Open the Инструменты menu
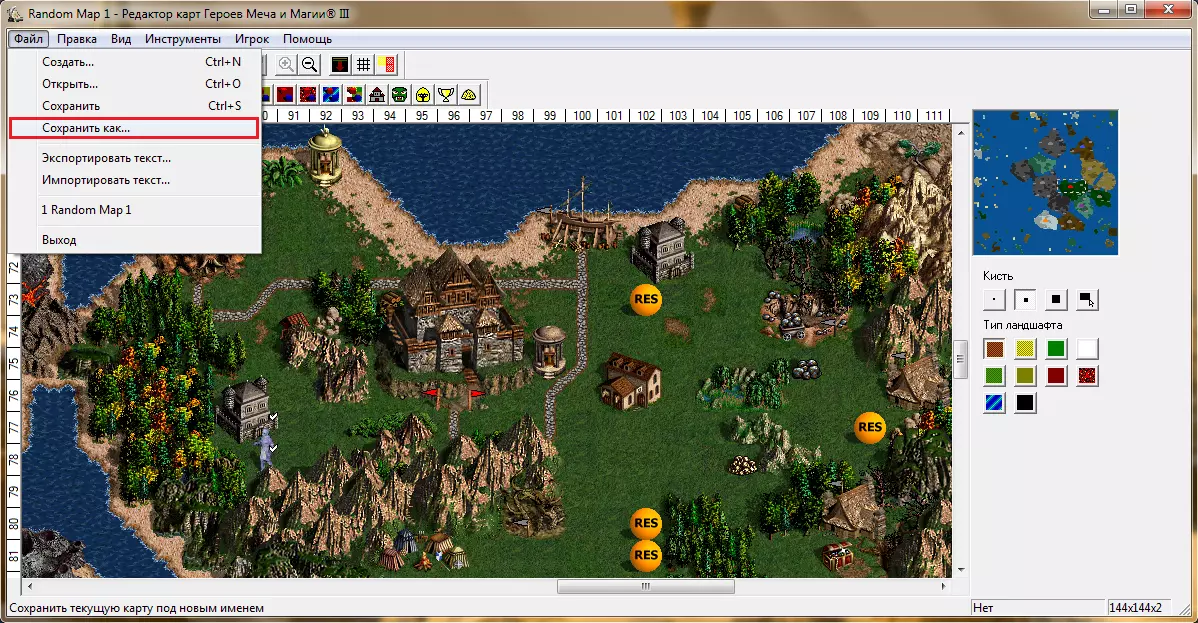 coord(183,38)
